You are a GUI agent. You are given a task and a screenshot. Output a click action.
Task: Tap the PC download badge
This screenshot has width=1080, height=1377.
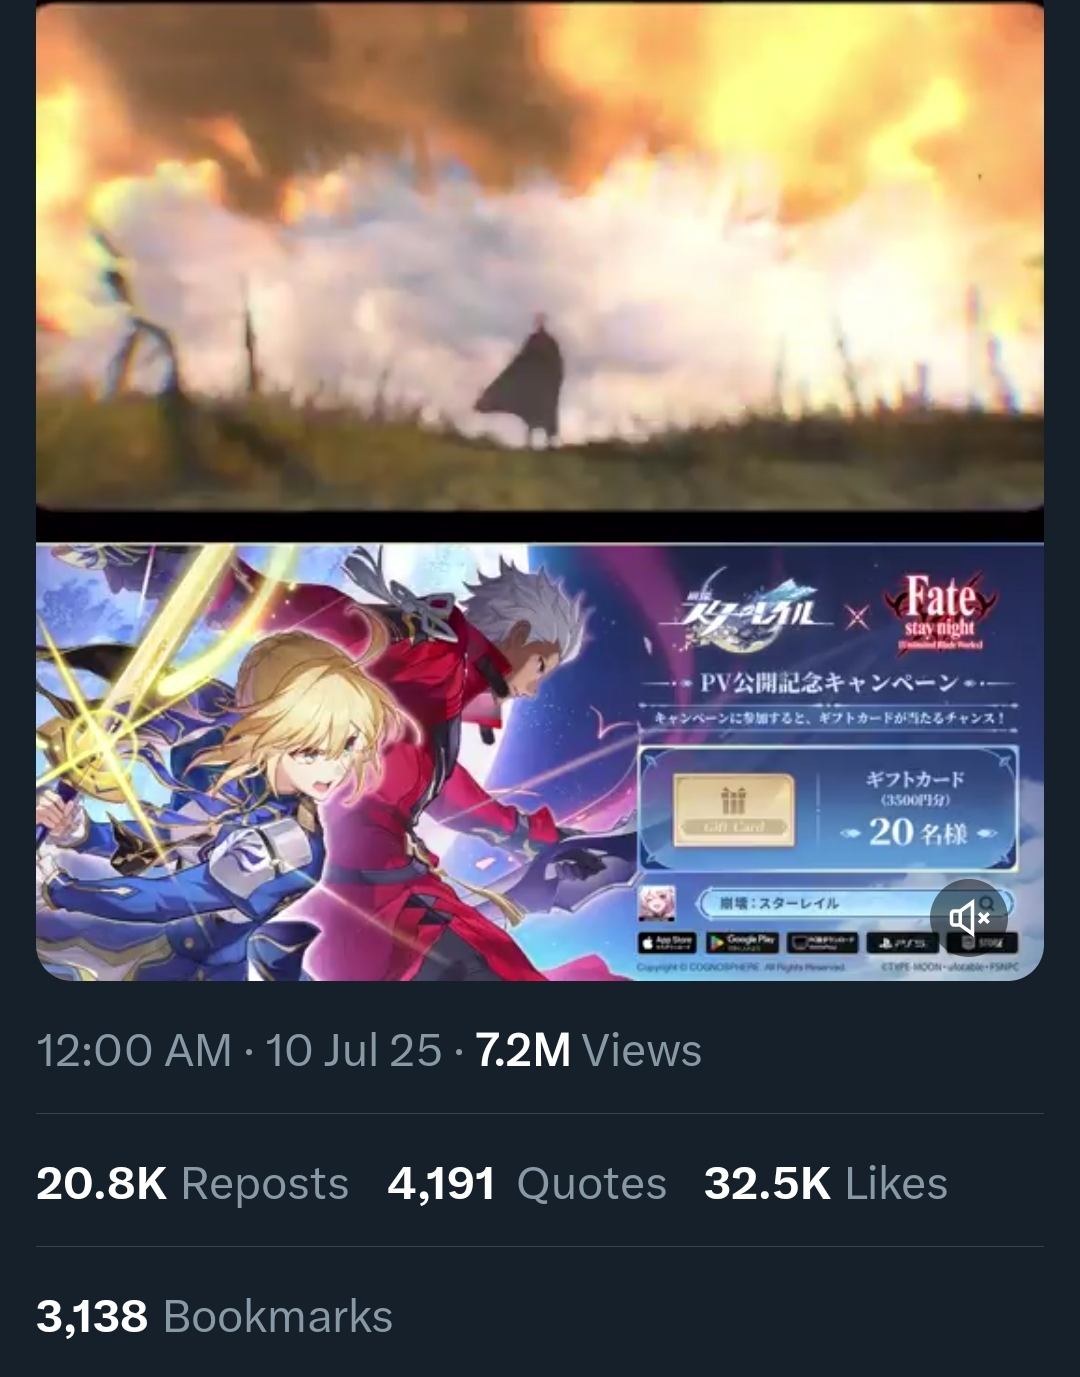(x=822, y=942)
